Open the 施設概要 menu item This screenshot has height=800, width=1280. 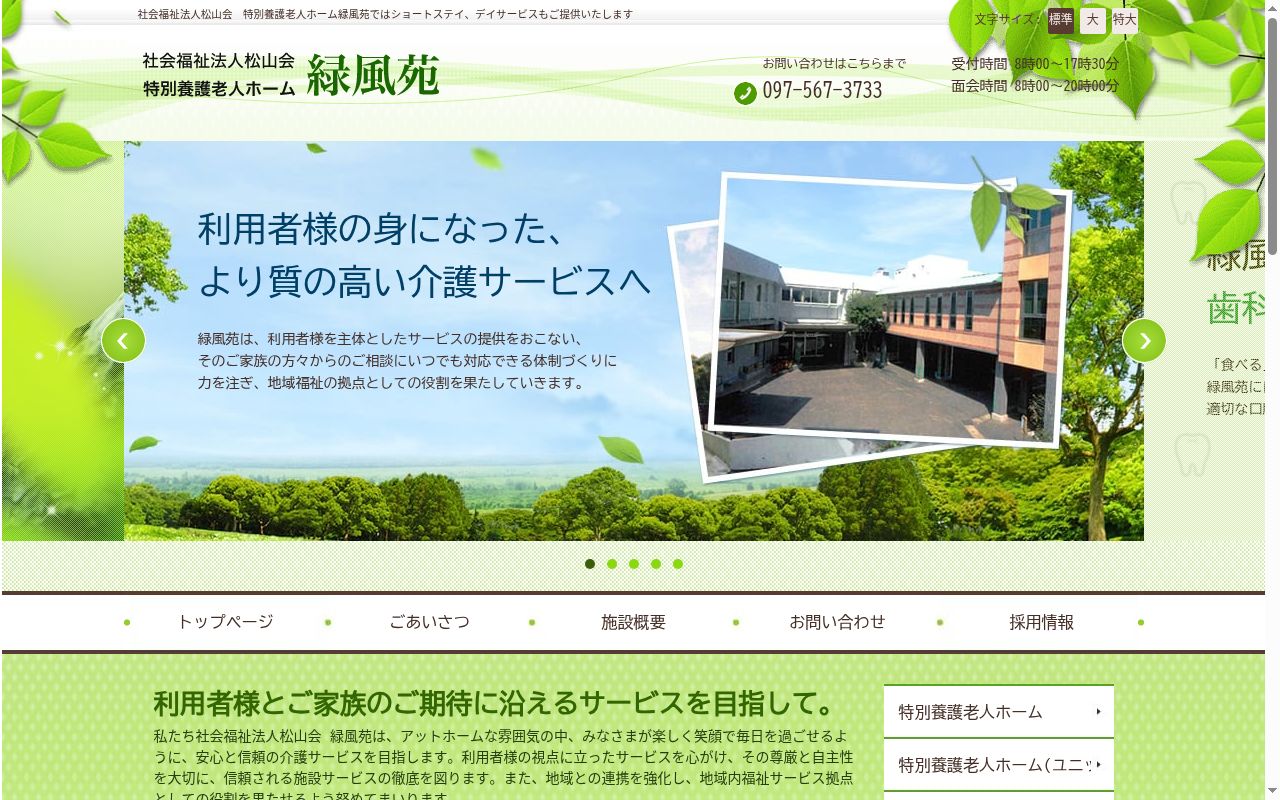tap(633, 622)
